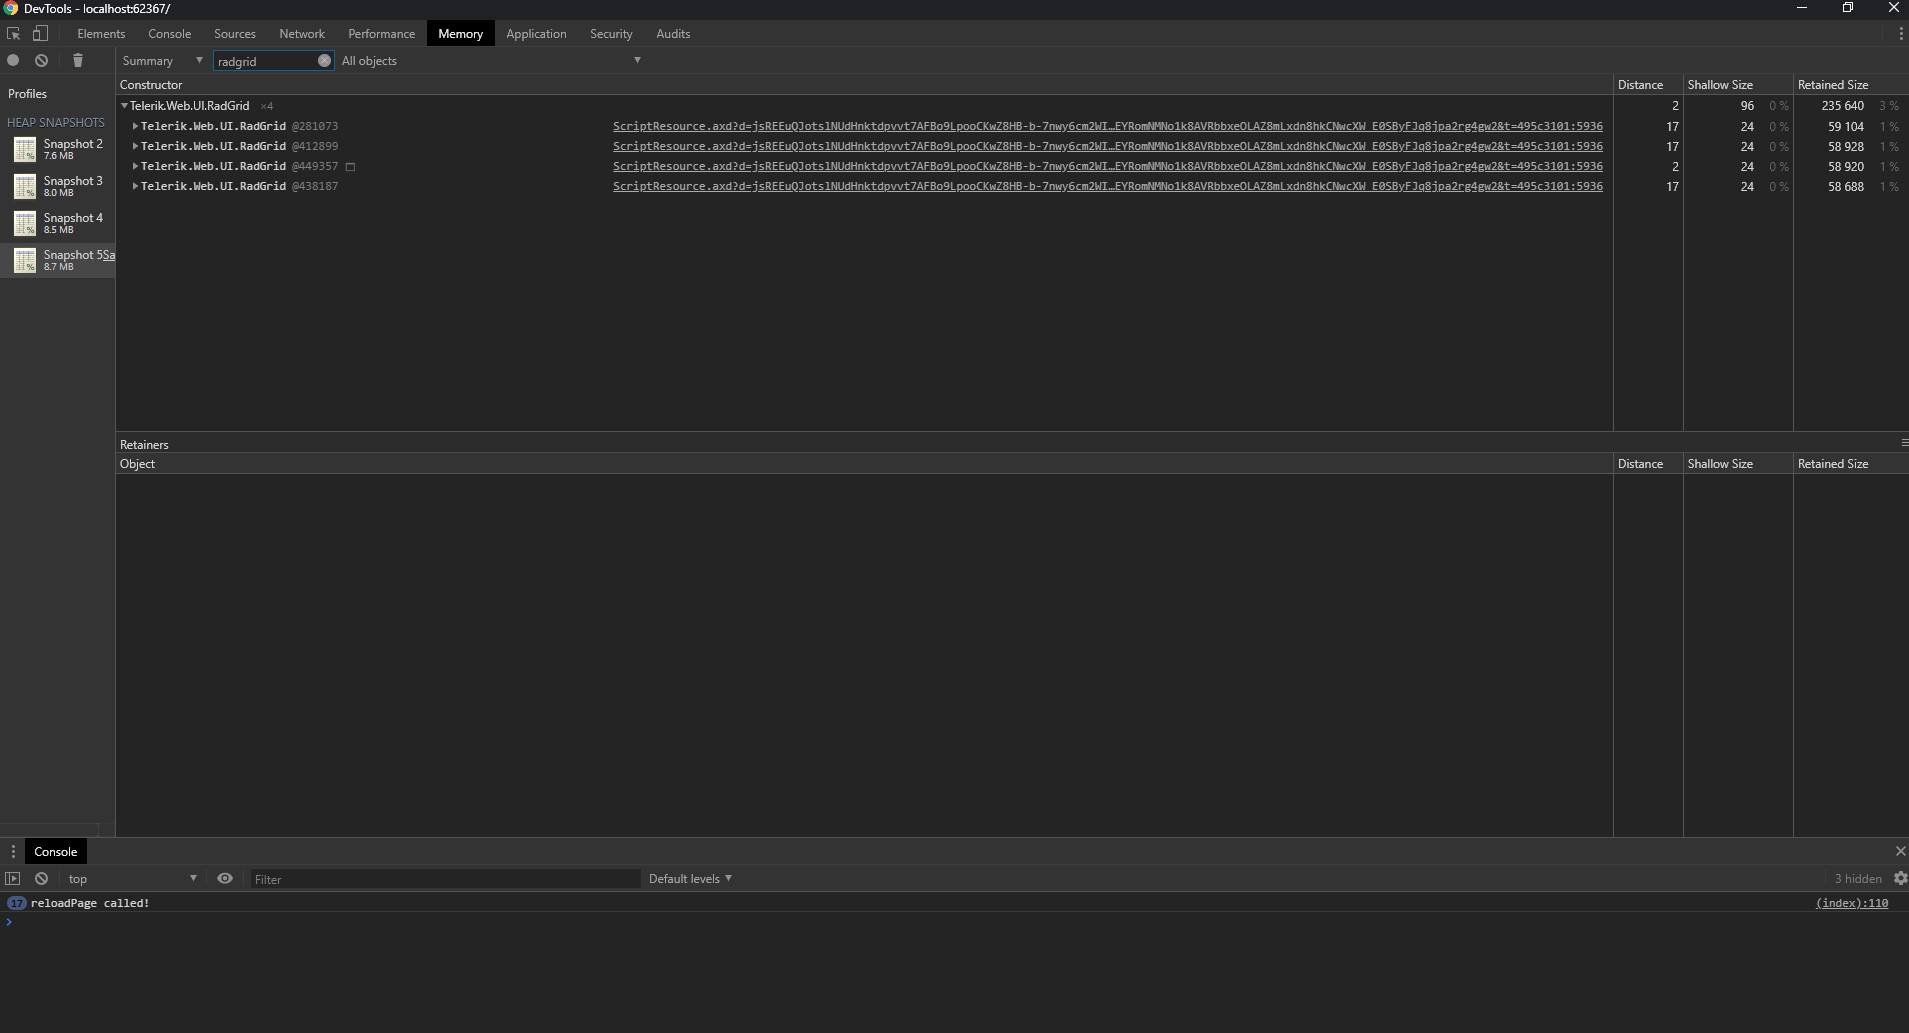Click the Chrome icon in the title bar
Image resolution: width=1909 pixels, height=1033 pixels.
(11, 8)
